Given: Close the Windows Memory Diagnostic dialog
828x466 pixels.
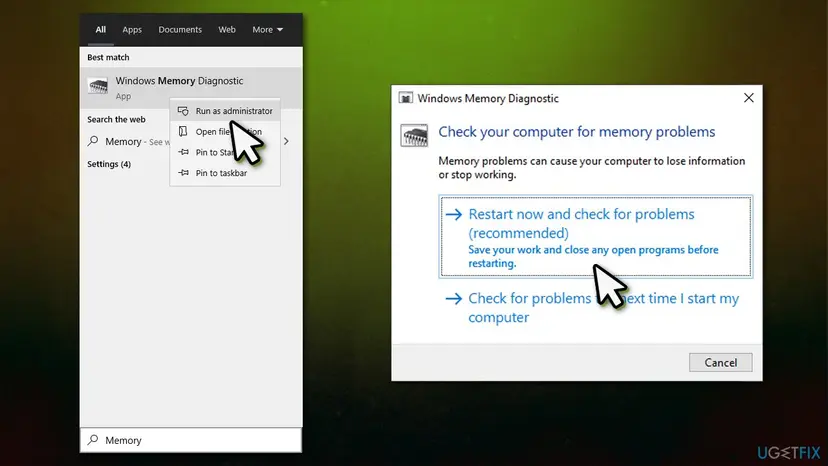Looking at the screenshot, I should click(x=748, y=98).
